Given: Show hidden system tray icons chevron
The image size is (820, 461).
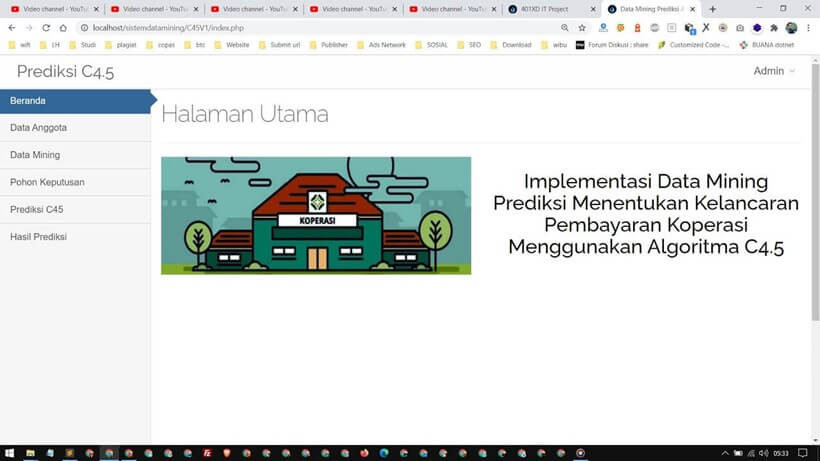Looking at the screenshot, I should [x=725, y=453].
